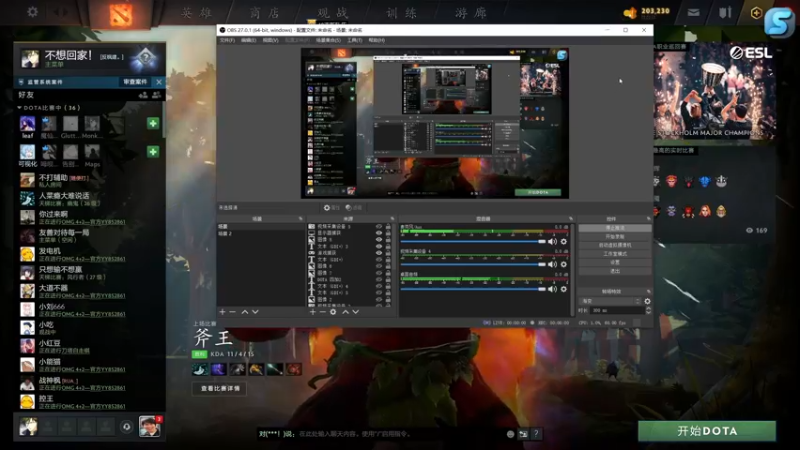Click the Dota 2 logo home button
This screenshot has height=450, width=800.
[x=121, y=14]
